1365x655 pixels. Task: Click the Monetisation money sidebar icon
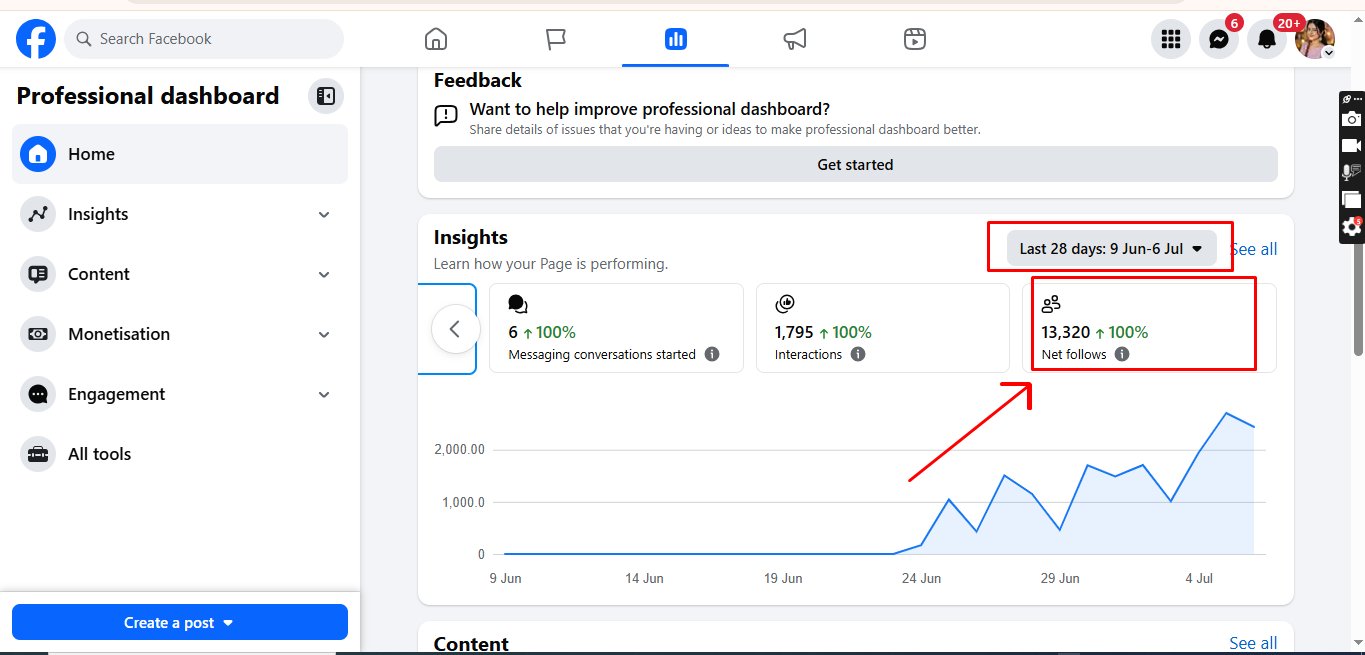(x=38, y=334)
